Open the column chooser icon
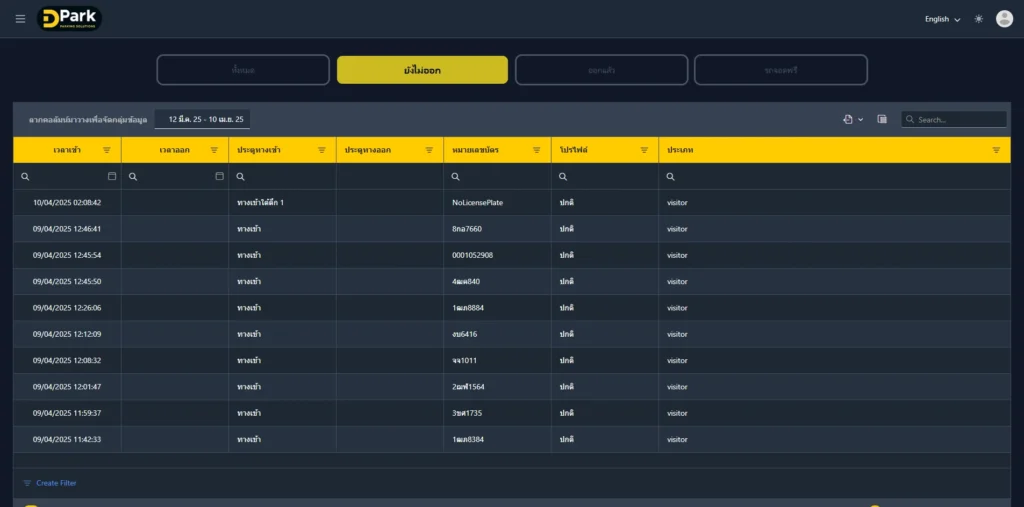This screenshot has width=1024, height=507. tap(882, 119)
